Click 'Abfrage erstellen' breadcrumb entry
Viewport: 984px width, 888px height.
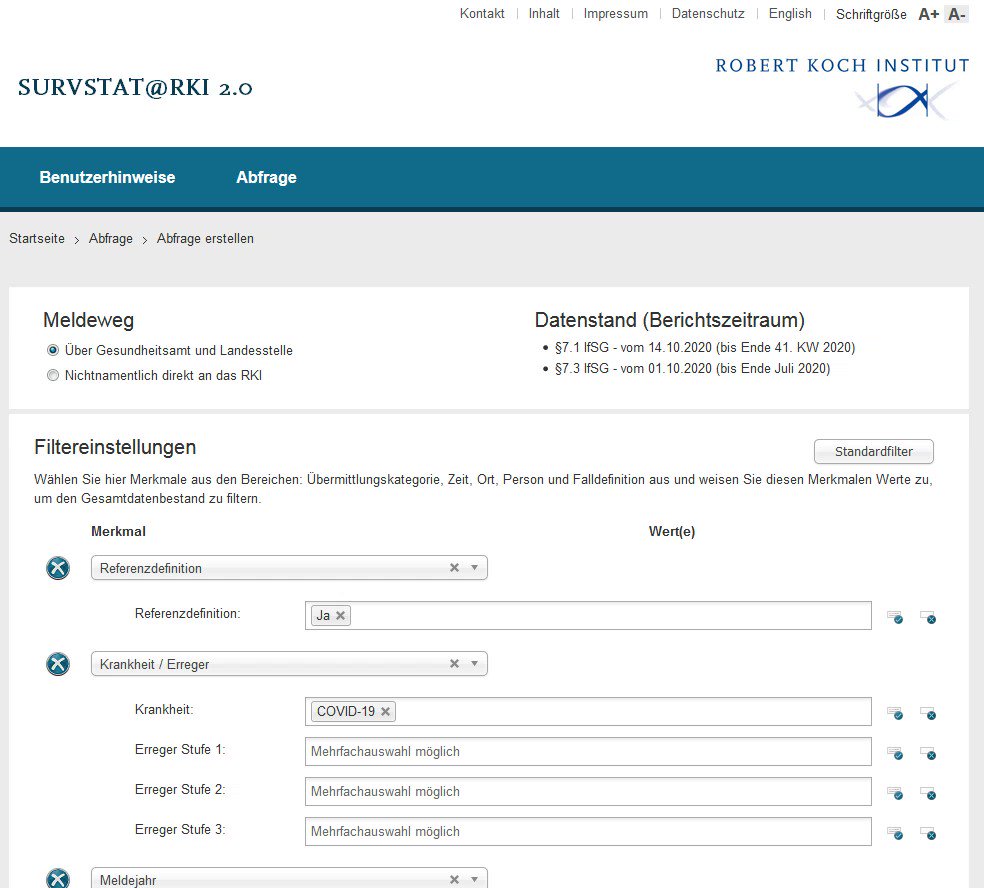(x=205, y=238)
